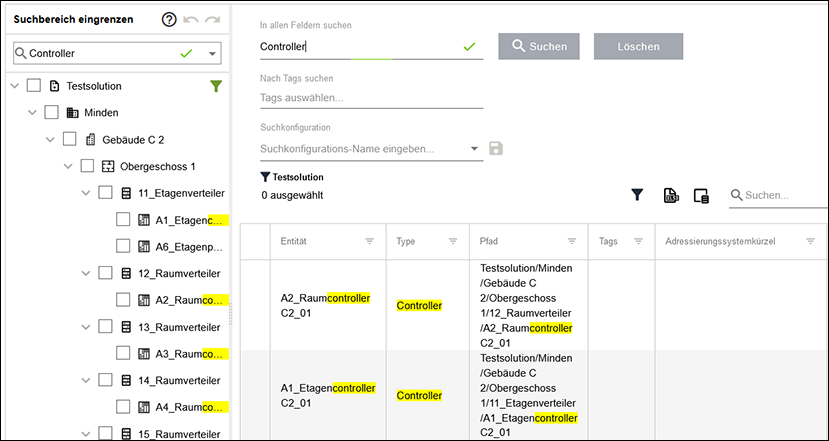Screen dimensions: 829x441
Task: Click the export file icon above table
Action: coord(671,196)
